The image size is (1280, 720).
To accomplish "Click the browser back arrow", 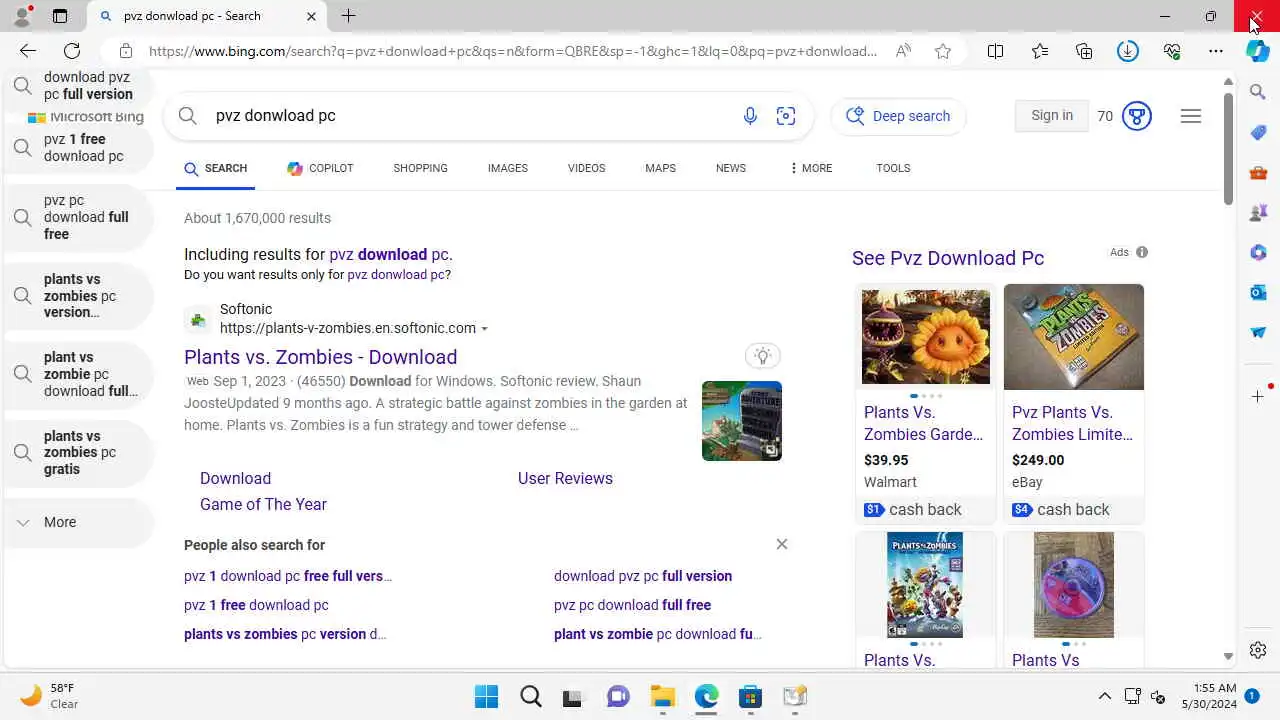I will pyautogui.click(x=28, y=51).
